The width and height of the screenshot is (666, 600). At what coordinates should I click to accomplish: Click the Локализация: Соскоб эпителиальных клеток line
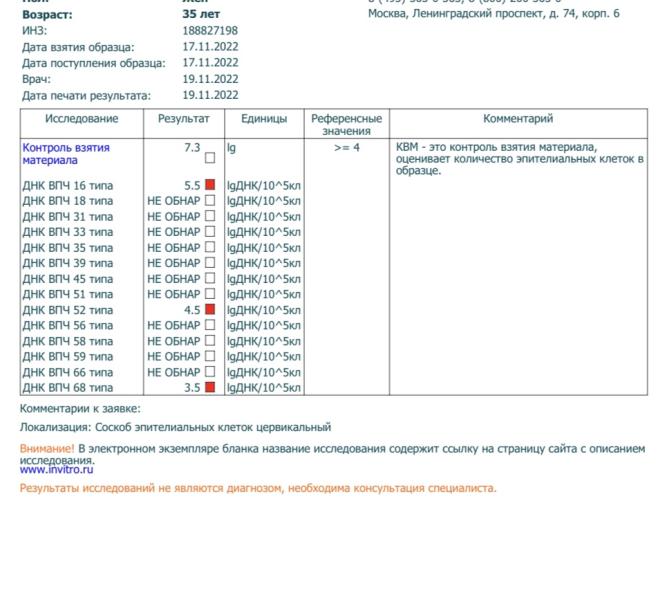click(175, 427)
